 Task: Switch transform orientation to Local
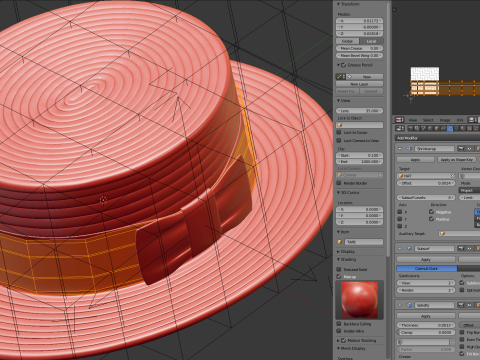(371, 41)
